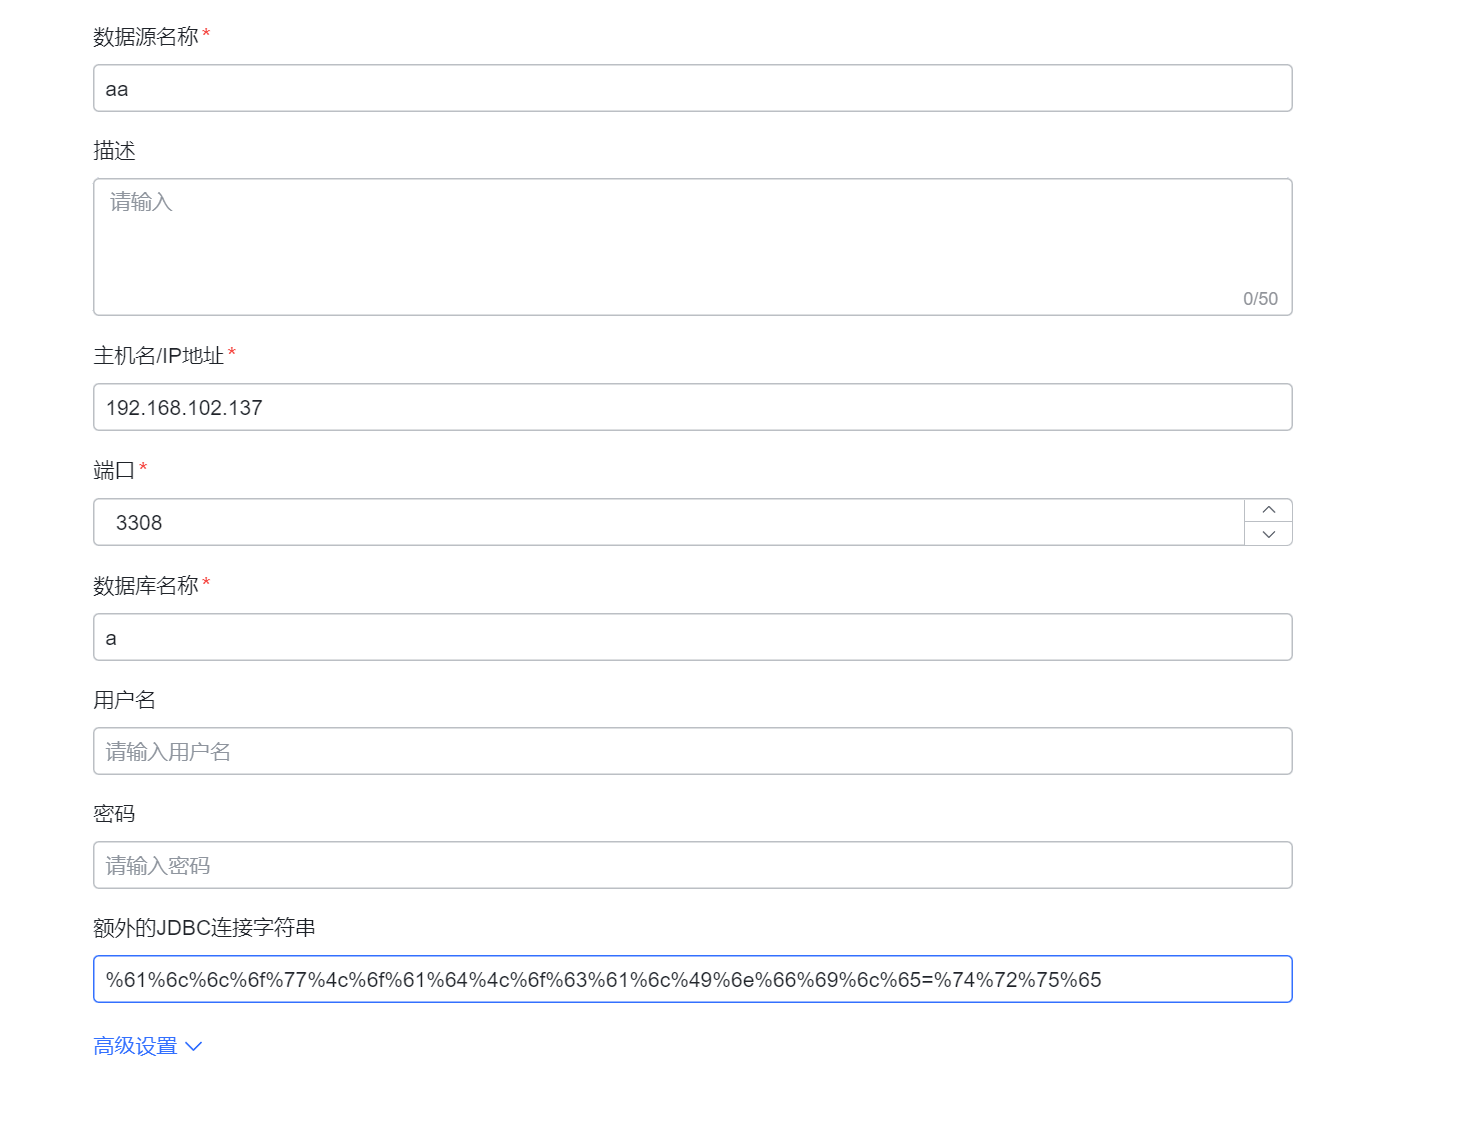Image resolution: width=1466 pixels, height=1126 pixels.
Task: Click the 端口 field showing 3308
Action: tap(660, 522)
